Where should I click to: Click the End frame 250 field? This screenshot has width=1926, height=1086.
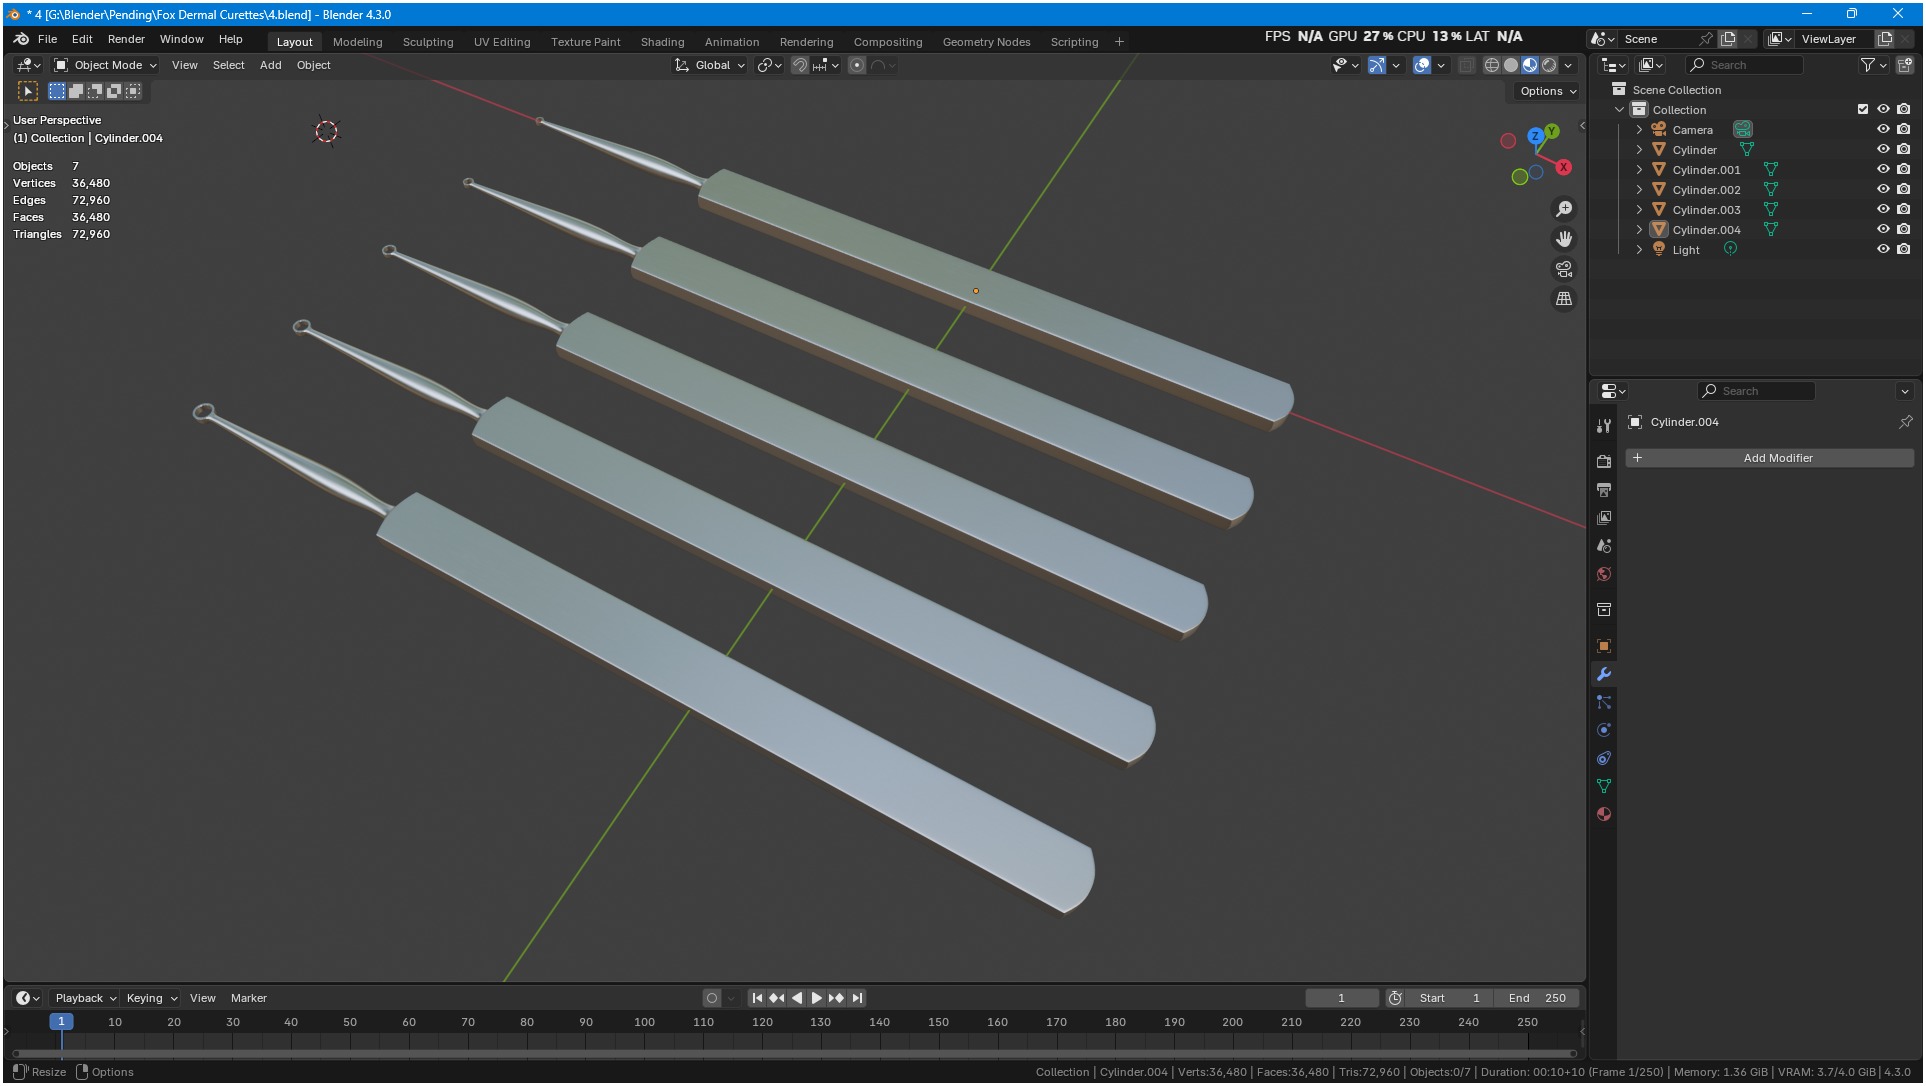1537,998
